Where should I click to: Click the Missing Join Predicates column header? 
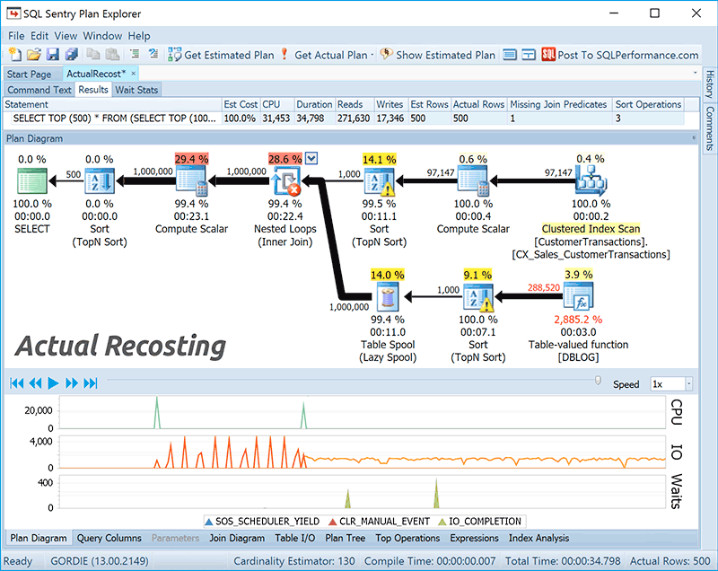558,104
